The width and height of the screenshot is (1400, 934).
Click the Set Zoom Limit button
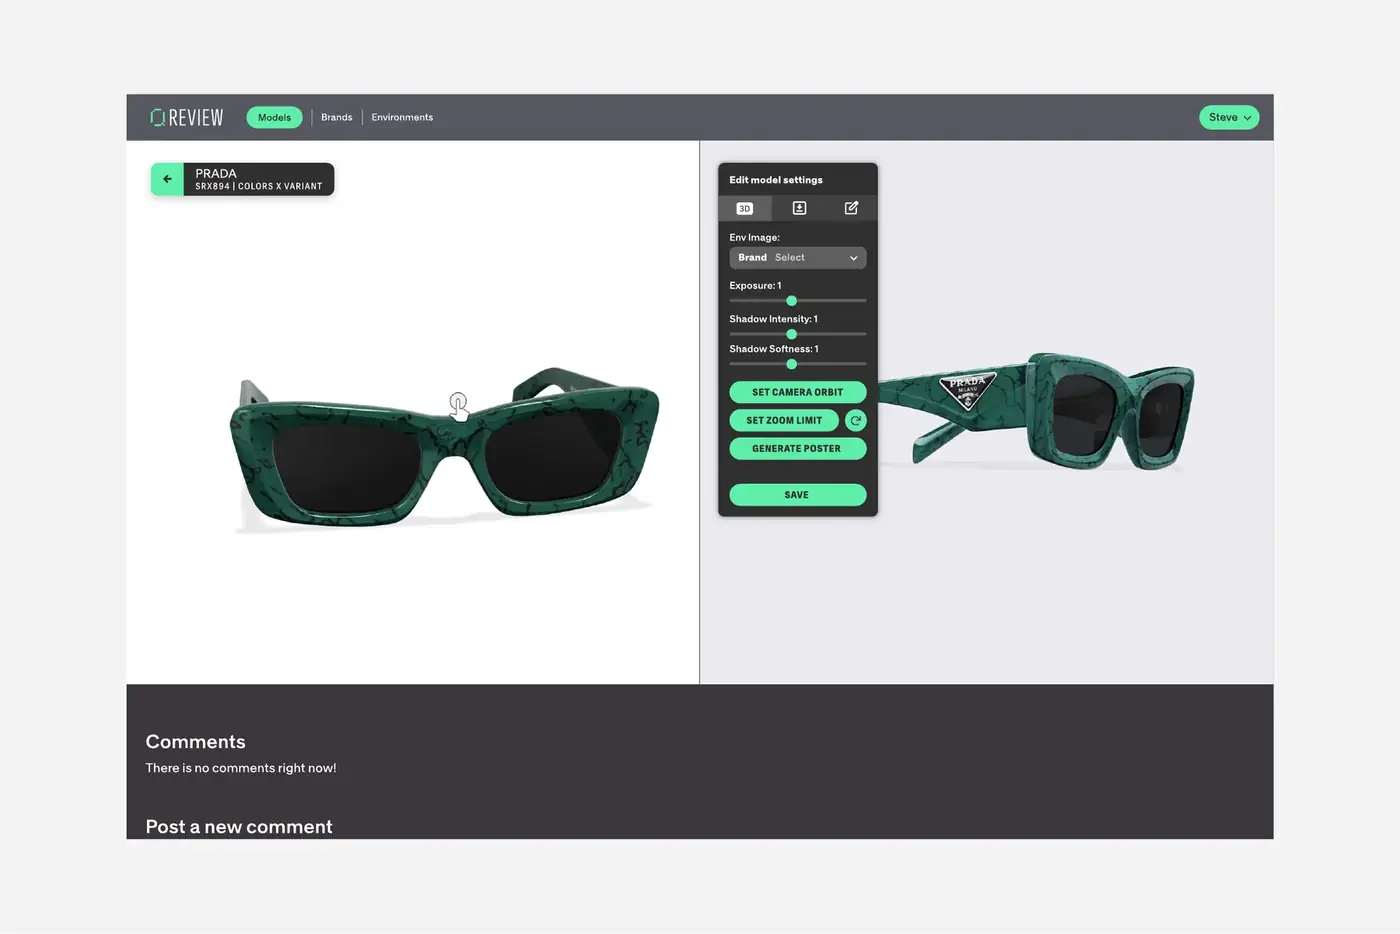(784, 421)
